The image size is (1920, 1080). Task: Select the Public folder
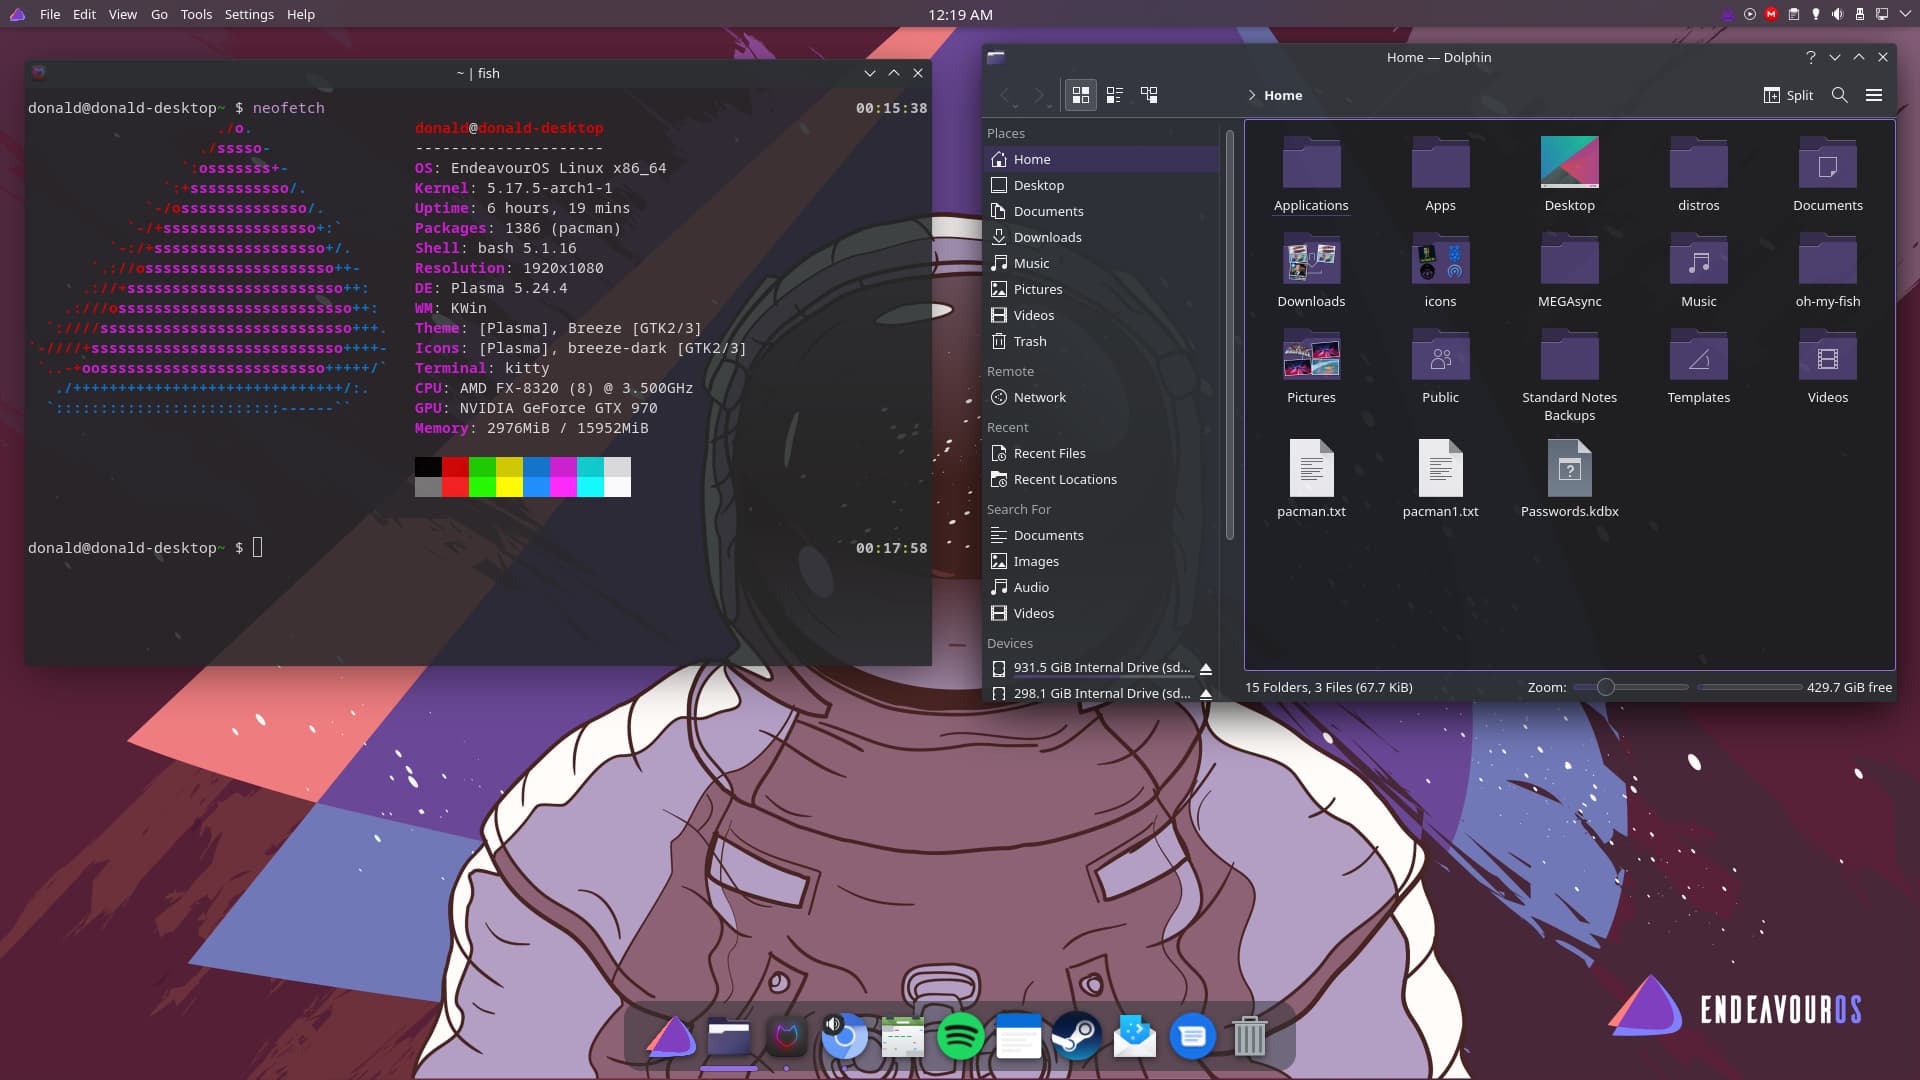tap(1440, 366)
